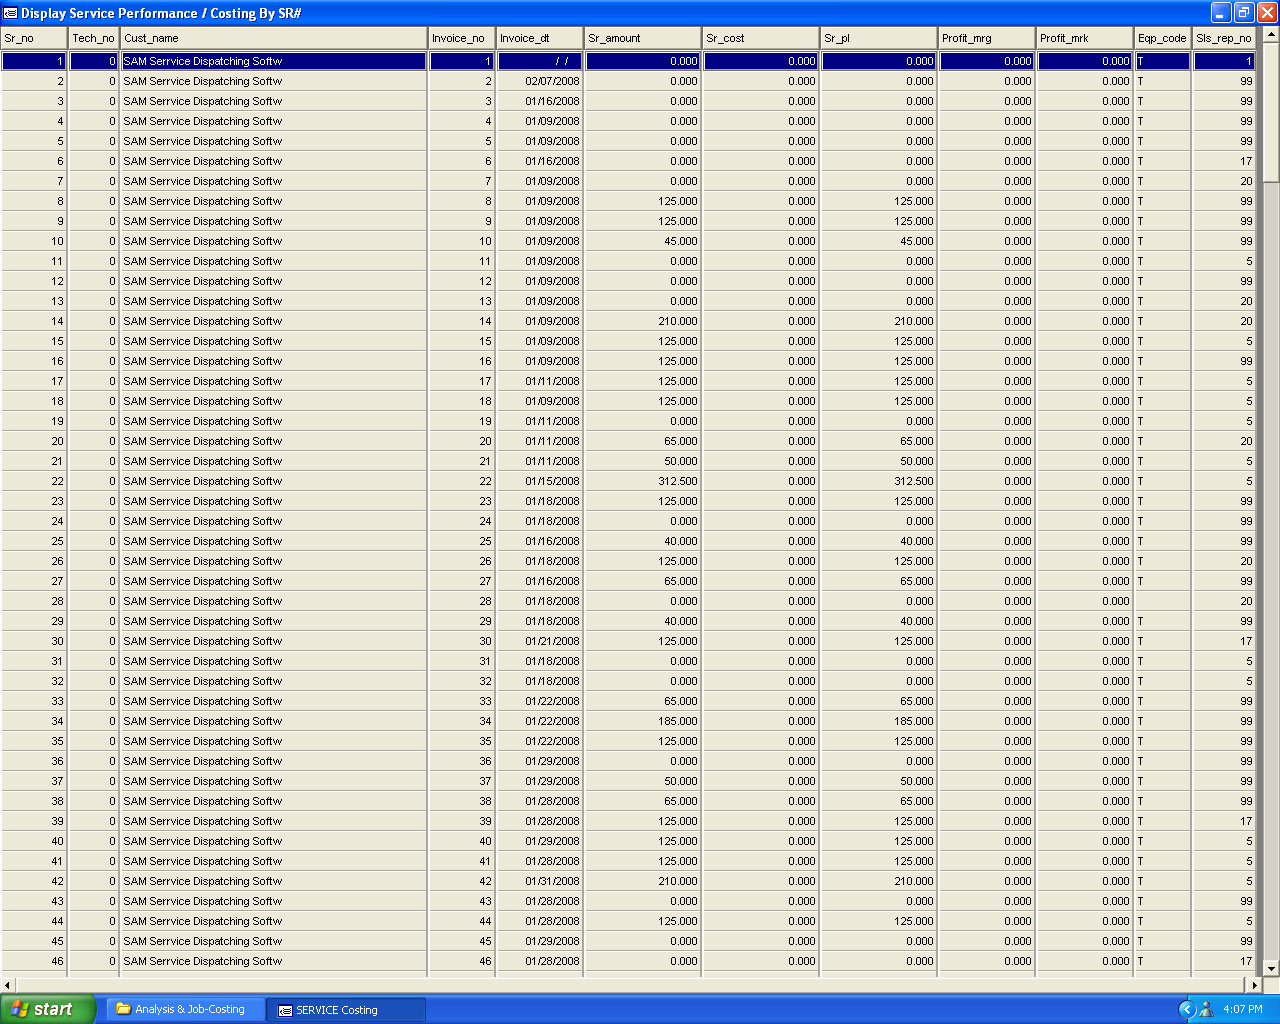Click the Sr_cost column header
The height and width of the screenshot is (1024, 1280).
click(761, 38)
